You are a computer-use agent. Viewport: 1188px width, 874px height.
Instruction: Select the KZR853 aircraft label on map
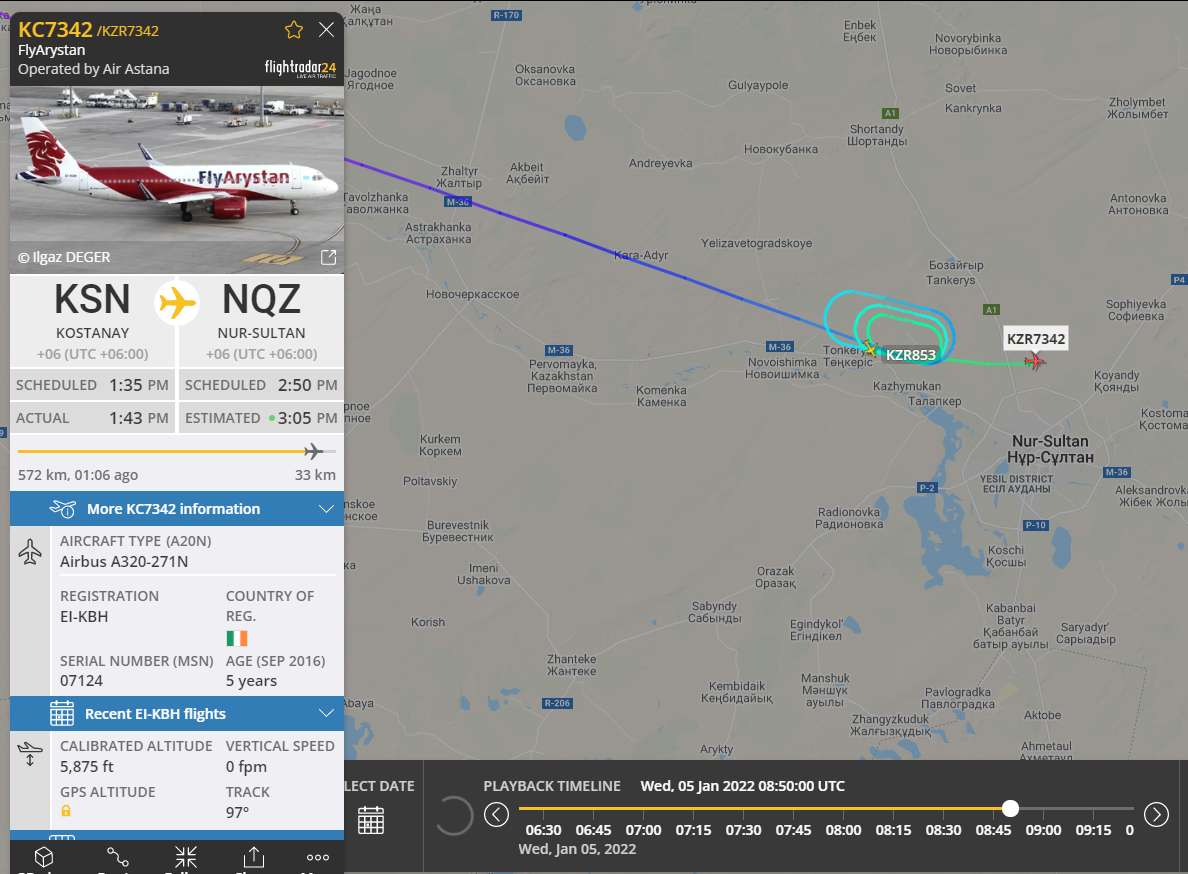click(x=910, y=354)
